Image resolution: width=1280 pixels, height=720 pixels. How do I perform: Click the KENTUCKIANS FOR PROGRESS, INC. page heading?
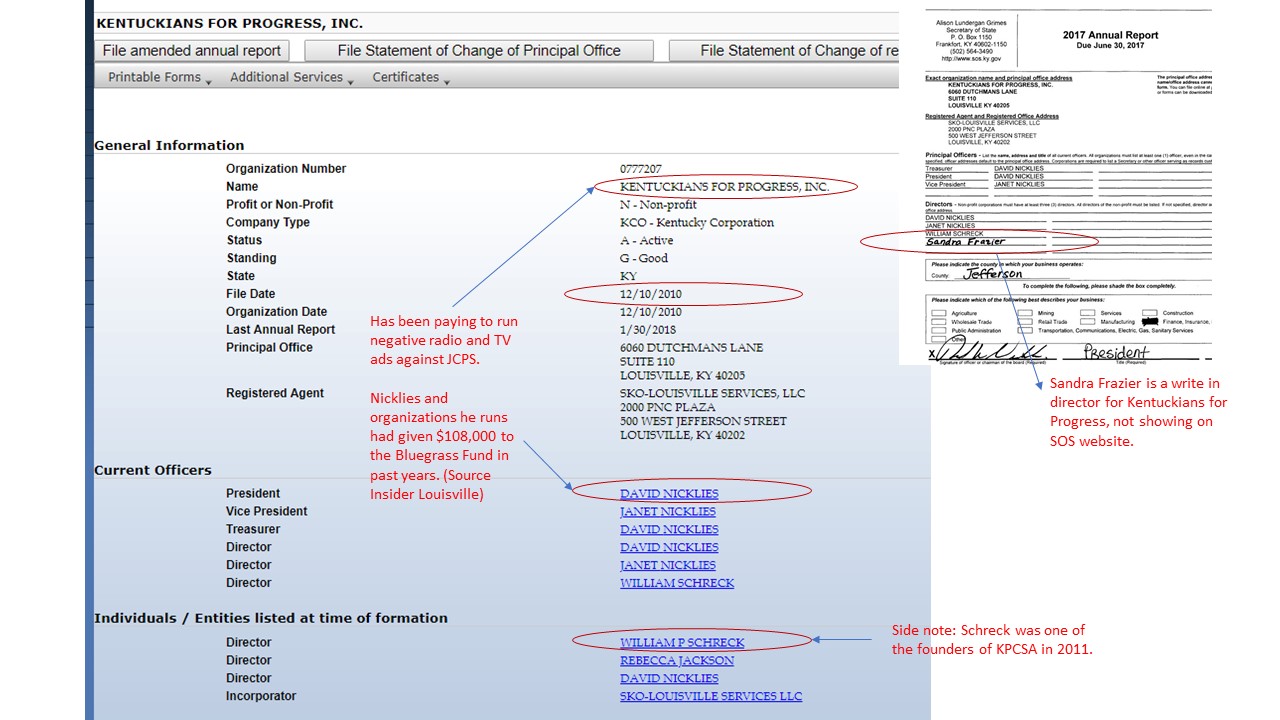pos(230,23)
